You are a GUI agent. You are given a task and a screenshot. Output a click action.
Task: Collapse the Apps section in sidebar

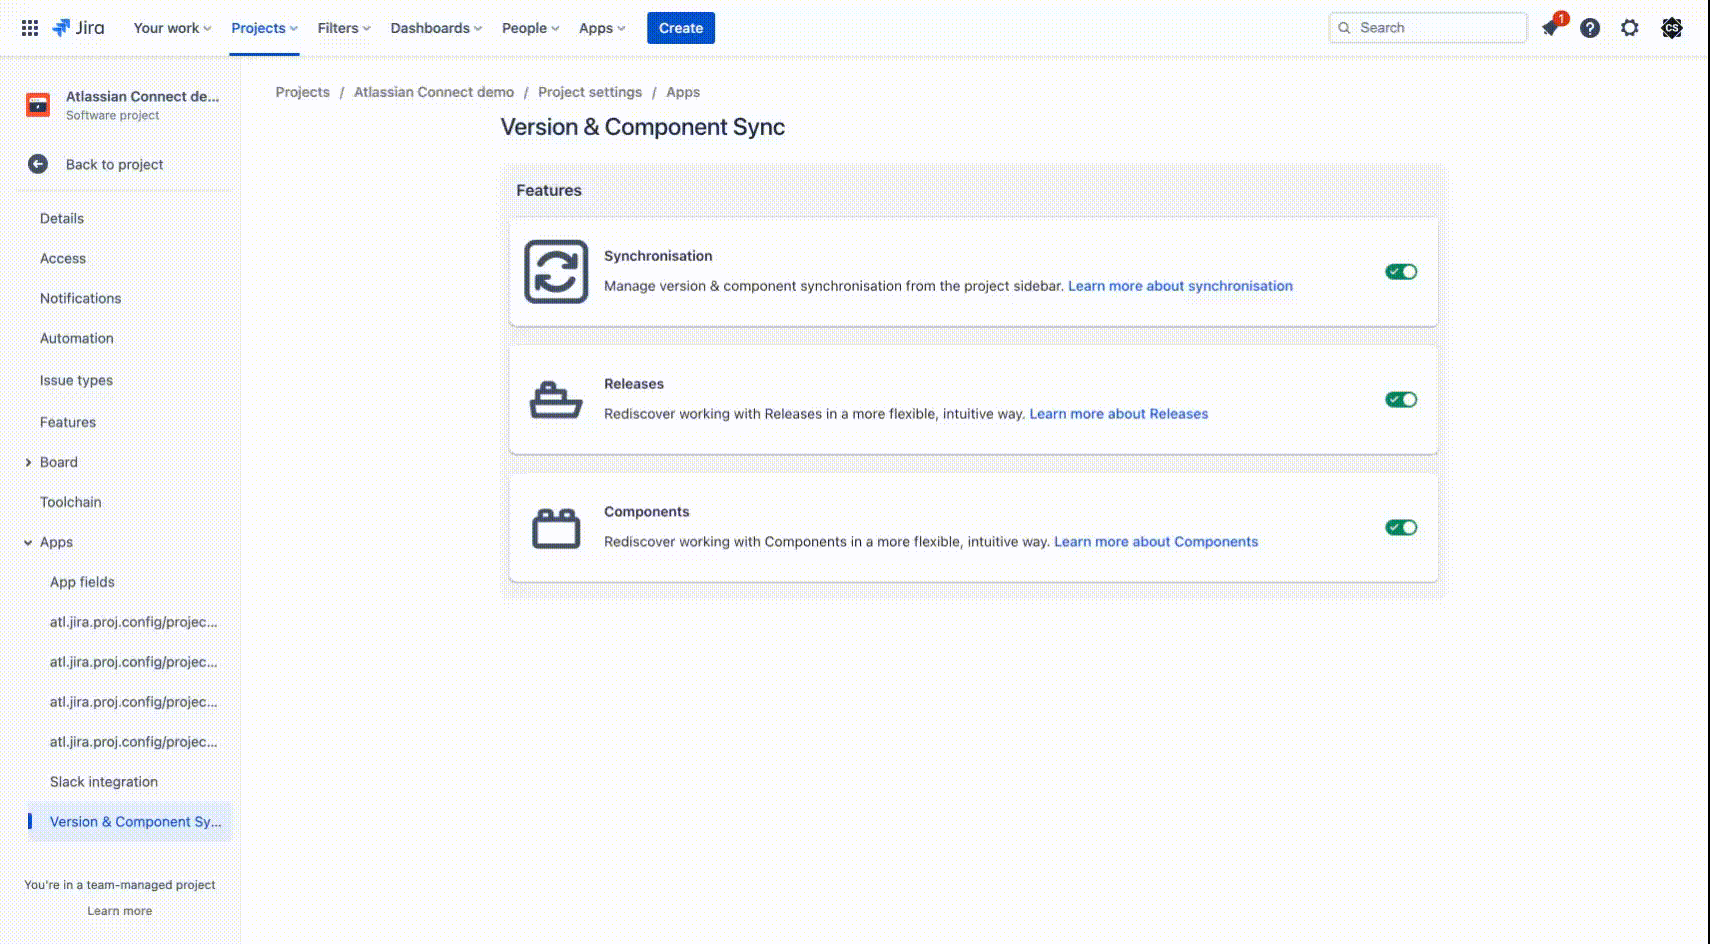pos(28,542)
